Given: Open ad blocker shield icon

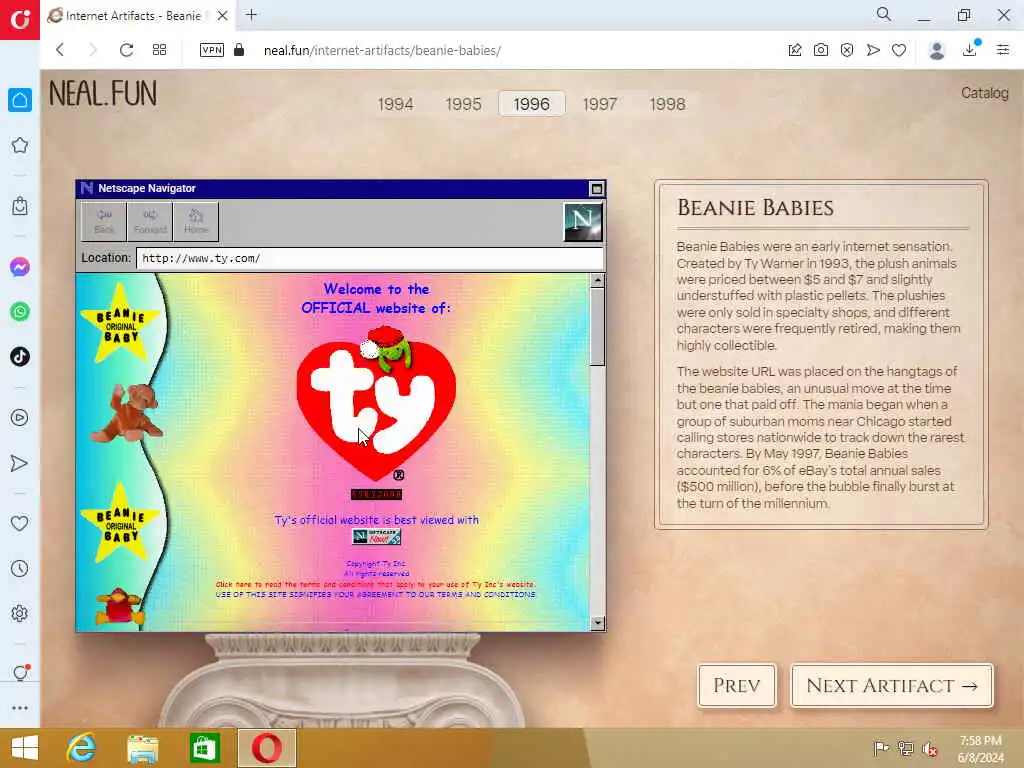Looking at the screenshot, I should pyautogui.click(x=847, y=50).
